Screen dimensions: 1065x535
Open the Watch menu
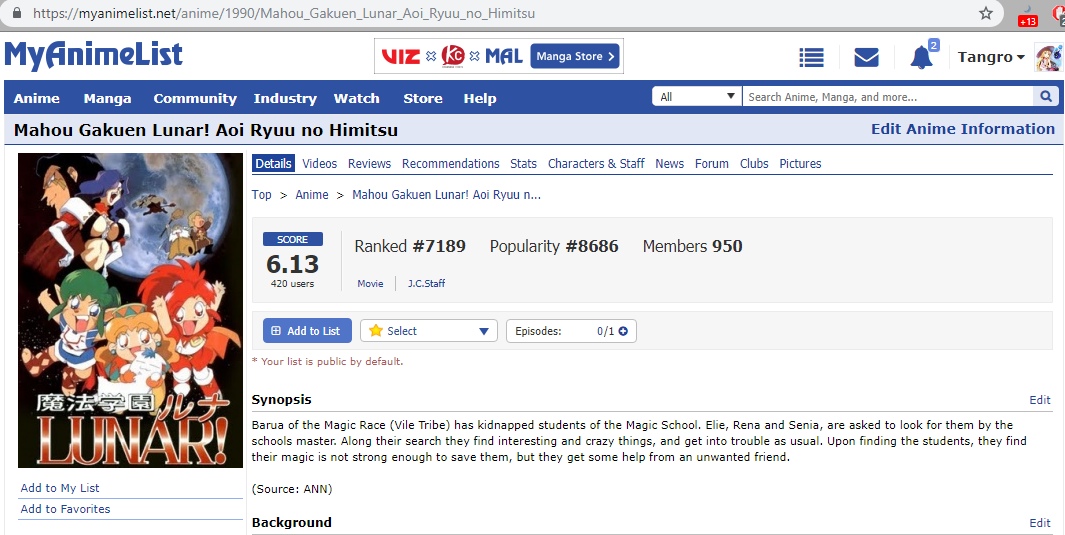357,98
